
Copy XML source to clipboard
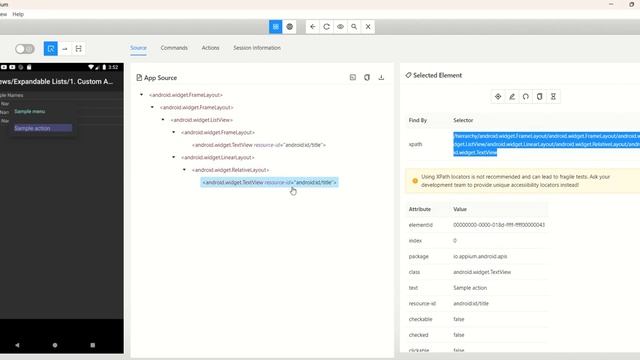(x=367, y=78)
